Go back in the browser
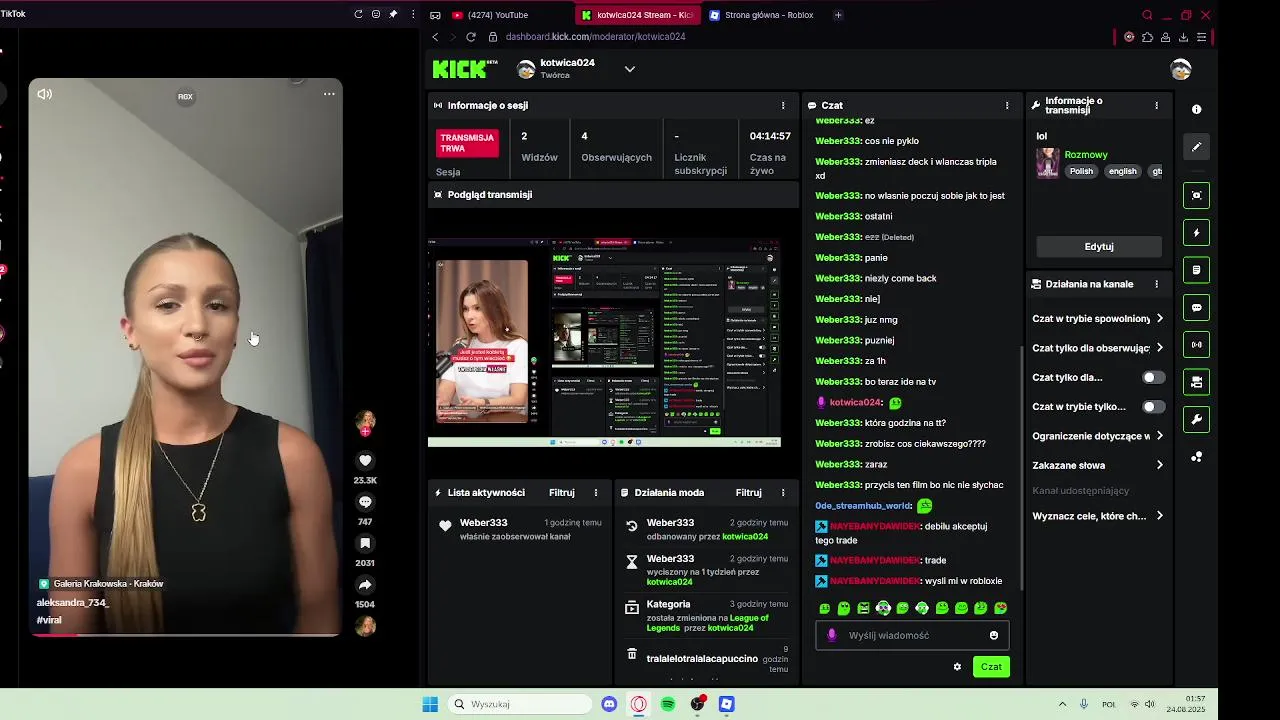The image size is (1280, 720). click(x=435, y=37)
